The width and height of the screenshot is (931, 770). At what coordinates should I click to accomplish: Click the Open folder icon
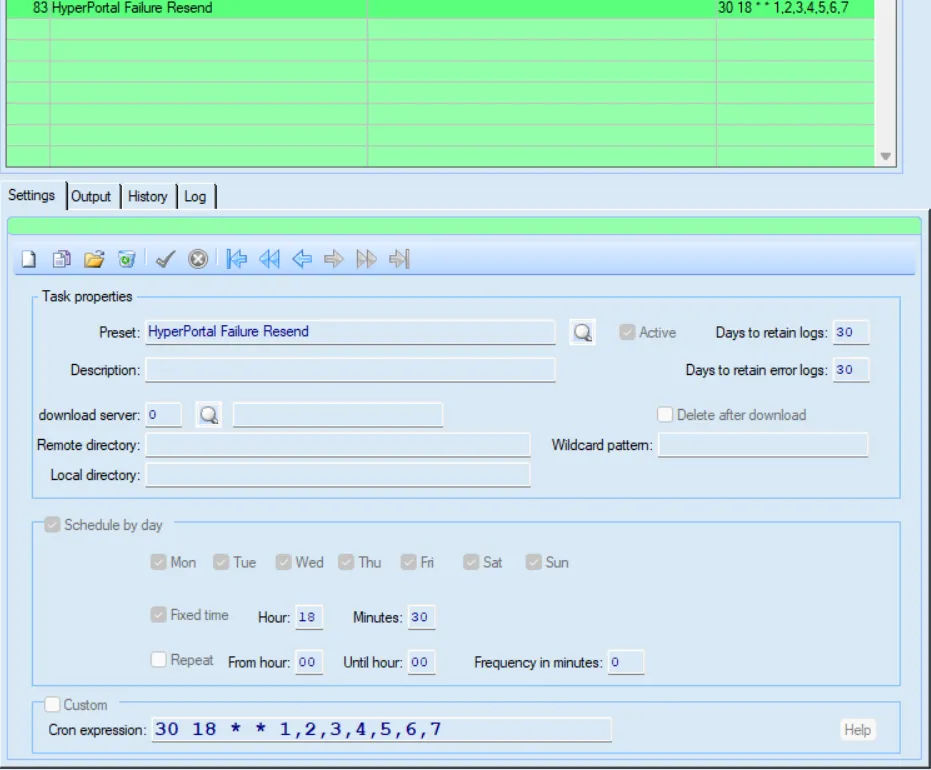94,259
